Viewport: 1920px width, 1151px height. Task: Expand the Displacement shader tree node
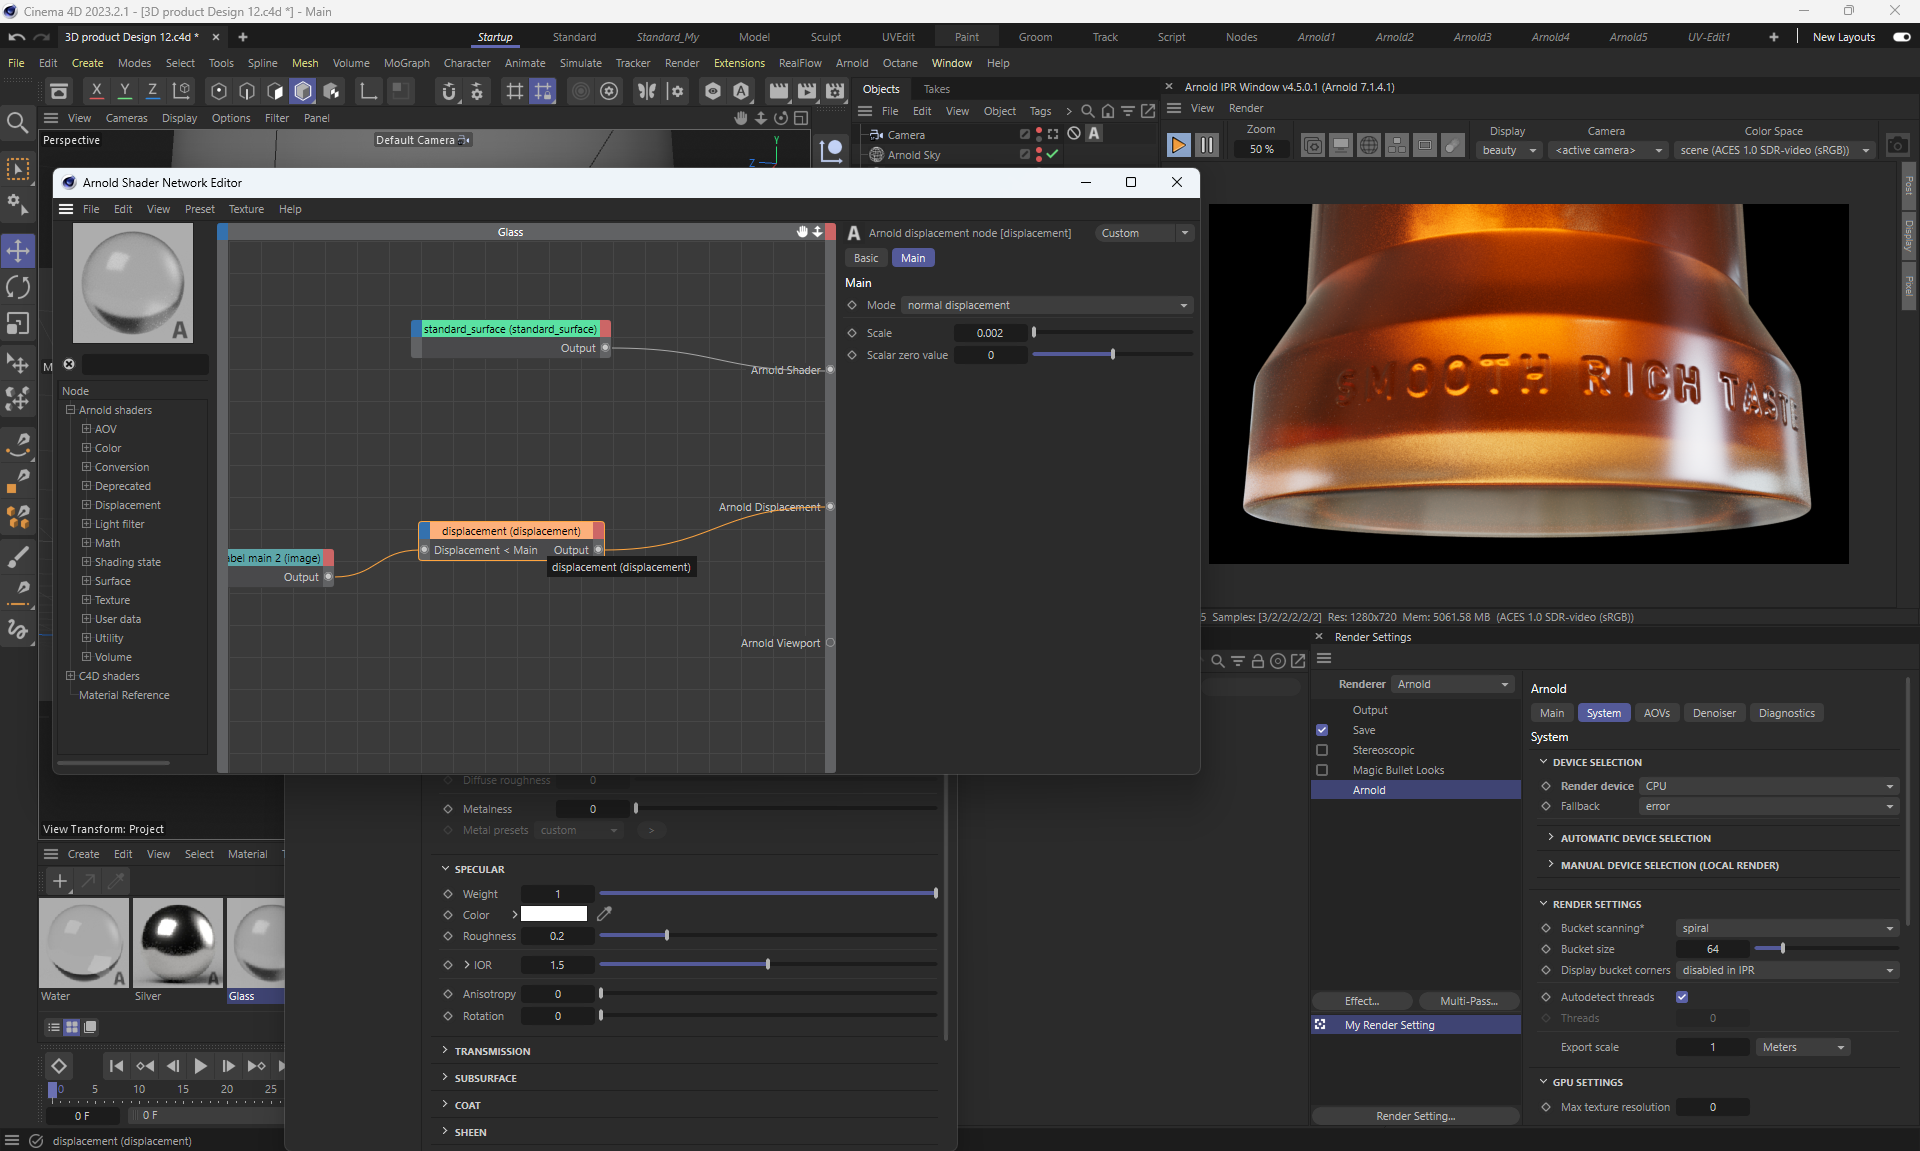point(86,505)
